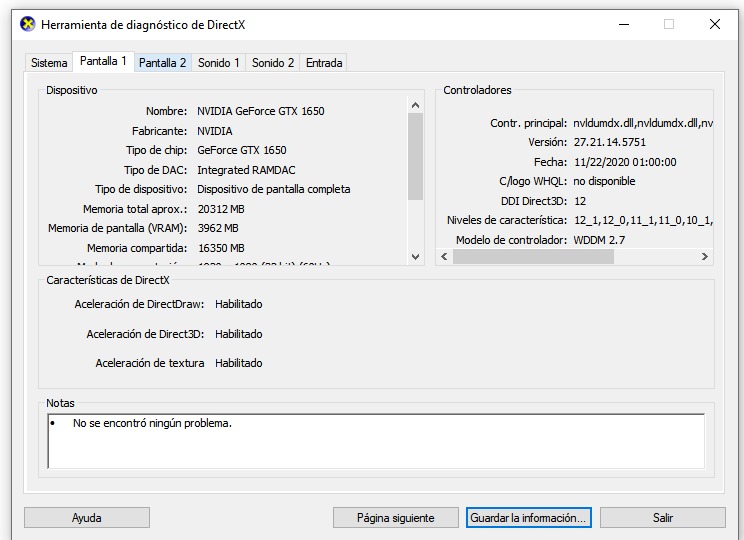
Task: Select the DirectDraw 'Habilitado' status
Action: coord(239,304)
